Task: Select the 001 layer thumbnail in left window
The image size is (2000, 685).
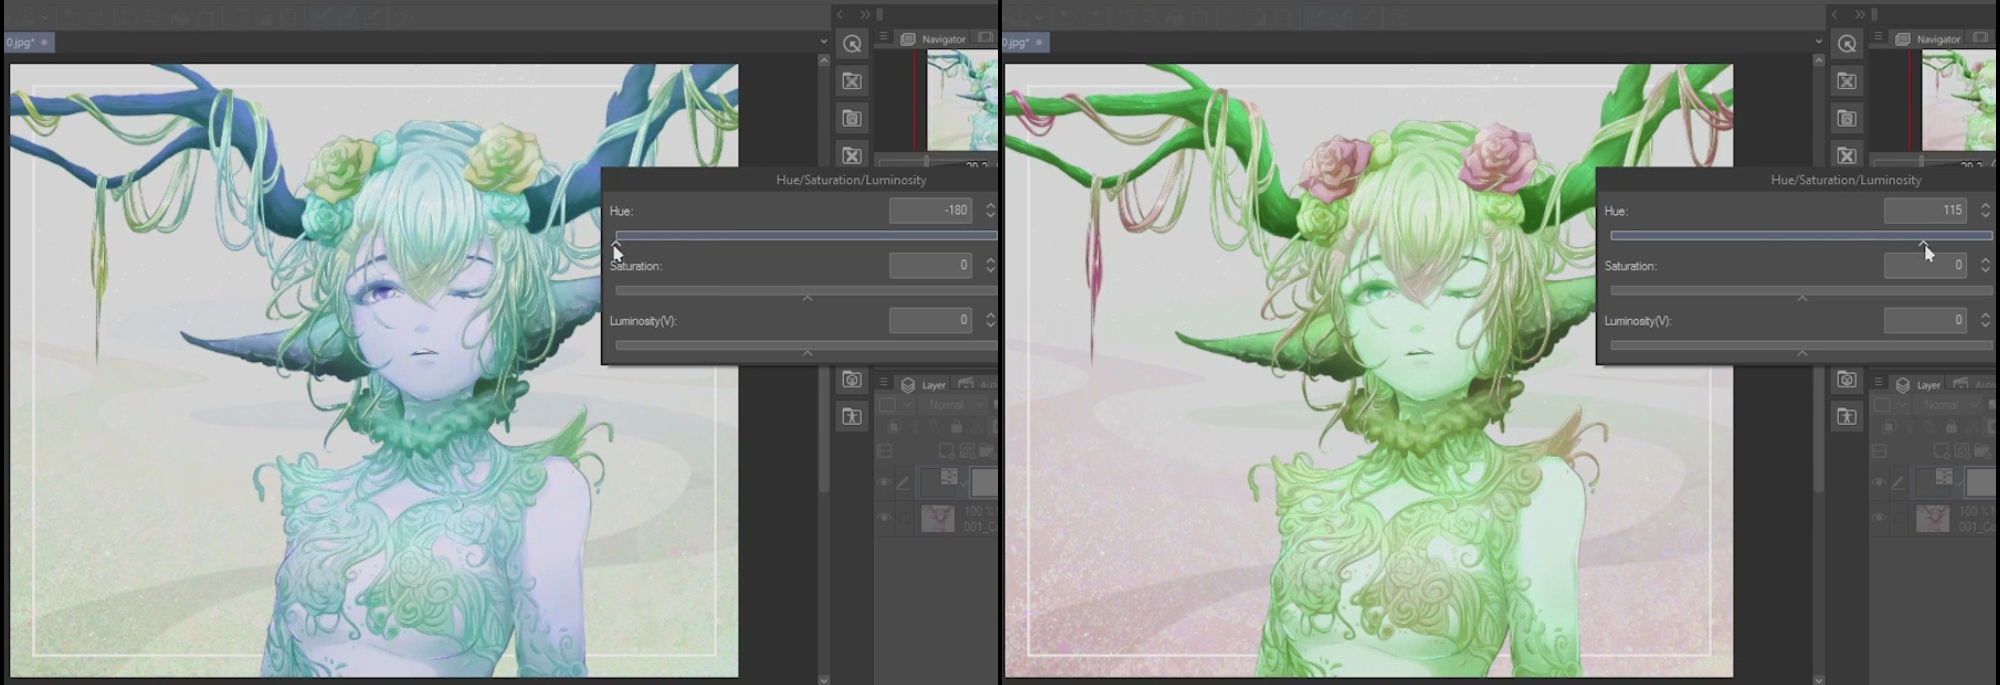Action: click(x=938, y=518)
